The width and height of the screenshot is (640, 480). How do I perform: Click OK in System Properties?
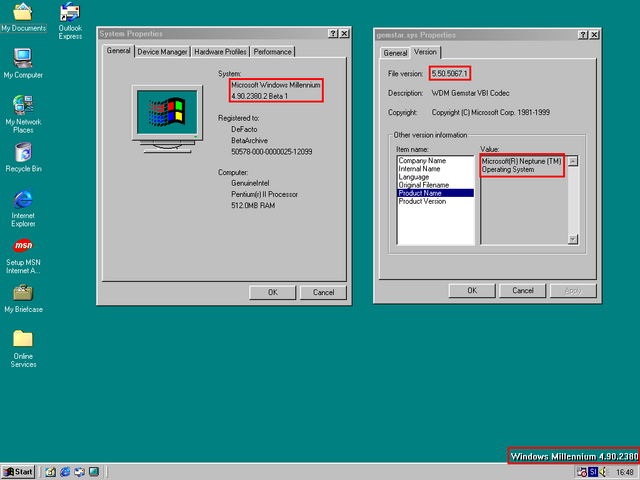[273, 292]
